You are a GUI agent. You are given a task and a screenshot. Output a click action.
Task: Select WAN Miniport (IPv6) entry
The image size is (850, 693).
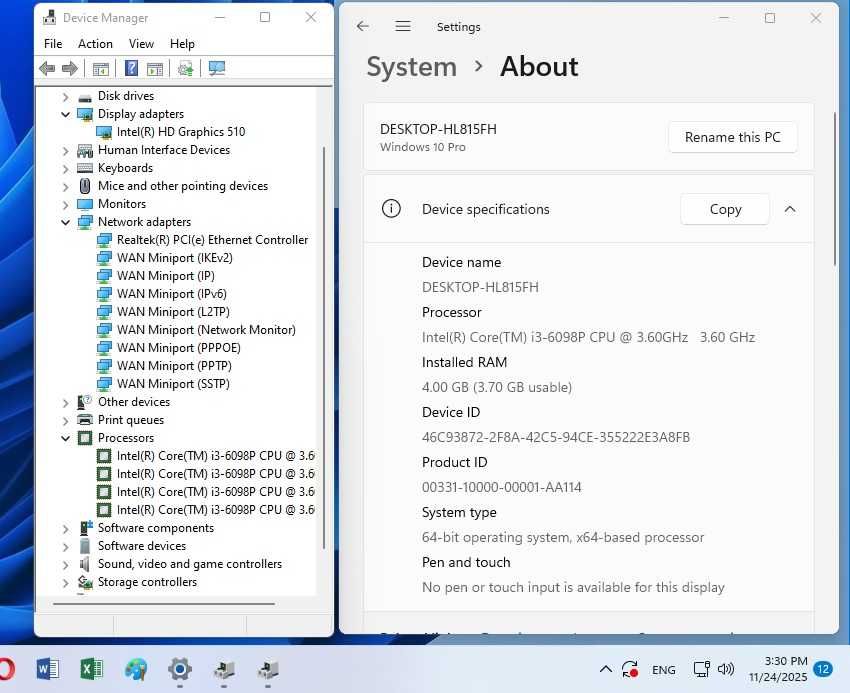click(x=171, y=293)
